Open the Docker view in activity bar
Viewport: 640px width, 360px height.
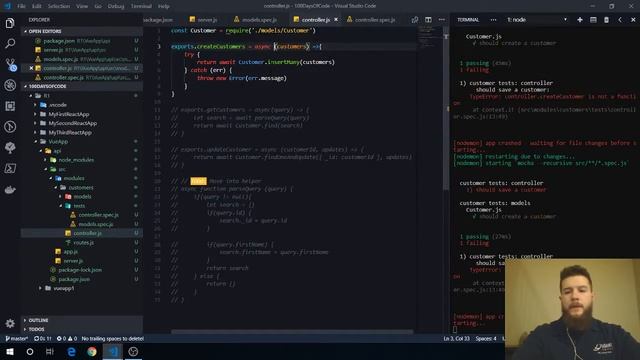click(x=10, y=190)
